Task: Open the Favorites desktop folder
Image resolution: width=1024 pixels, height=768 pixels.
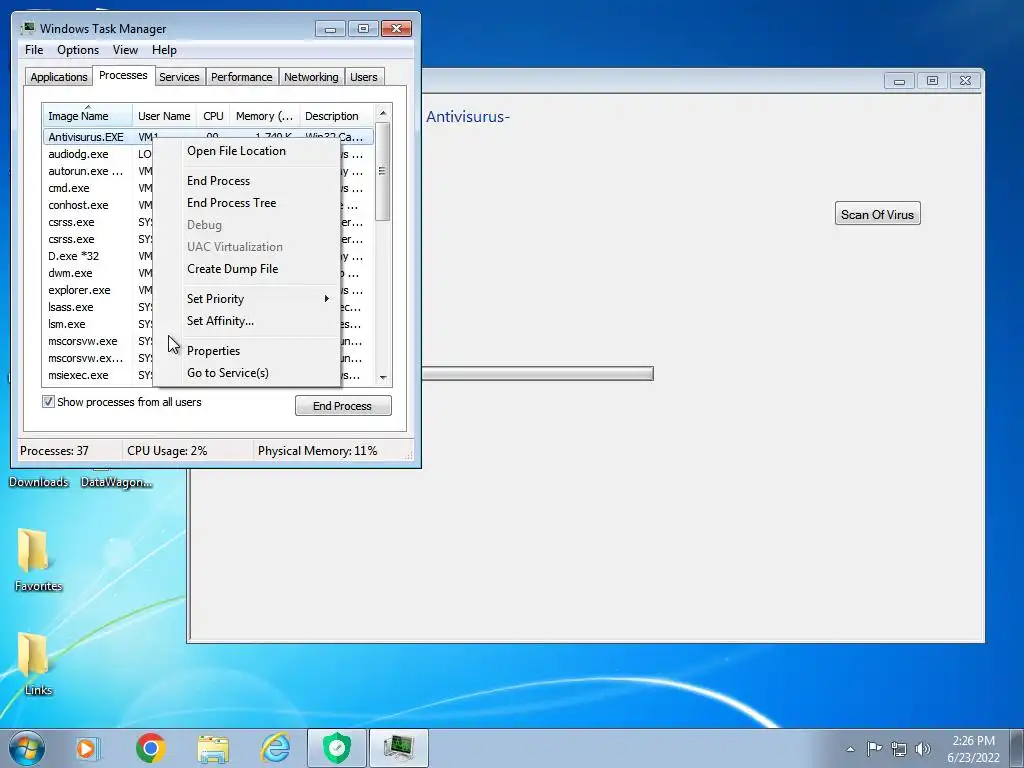Action: pyautogui.click(x=38, y=560)
